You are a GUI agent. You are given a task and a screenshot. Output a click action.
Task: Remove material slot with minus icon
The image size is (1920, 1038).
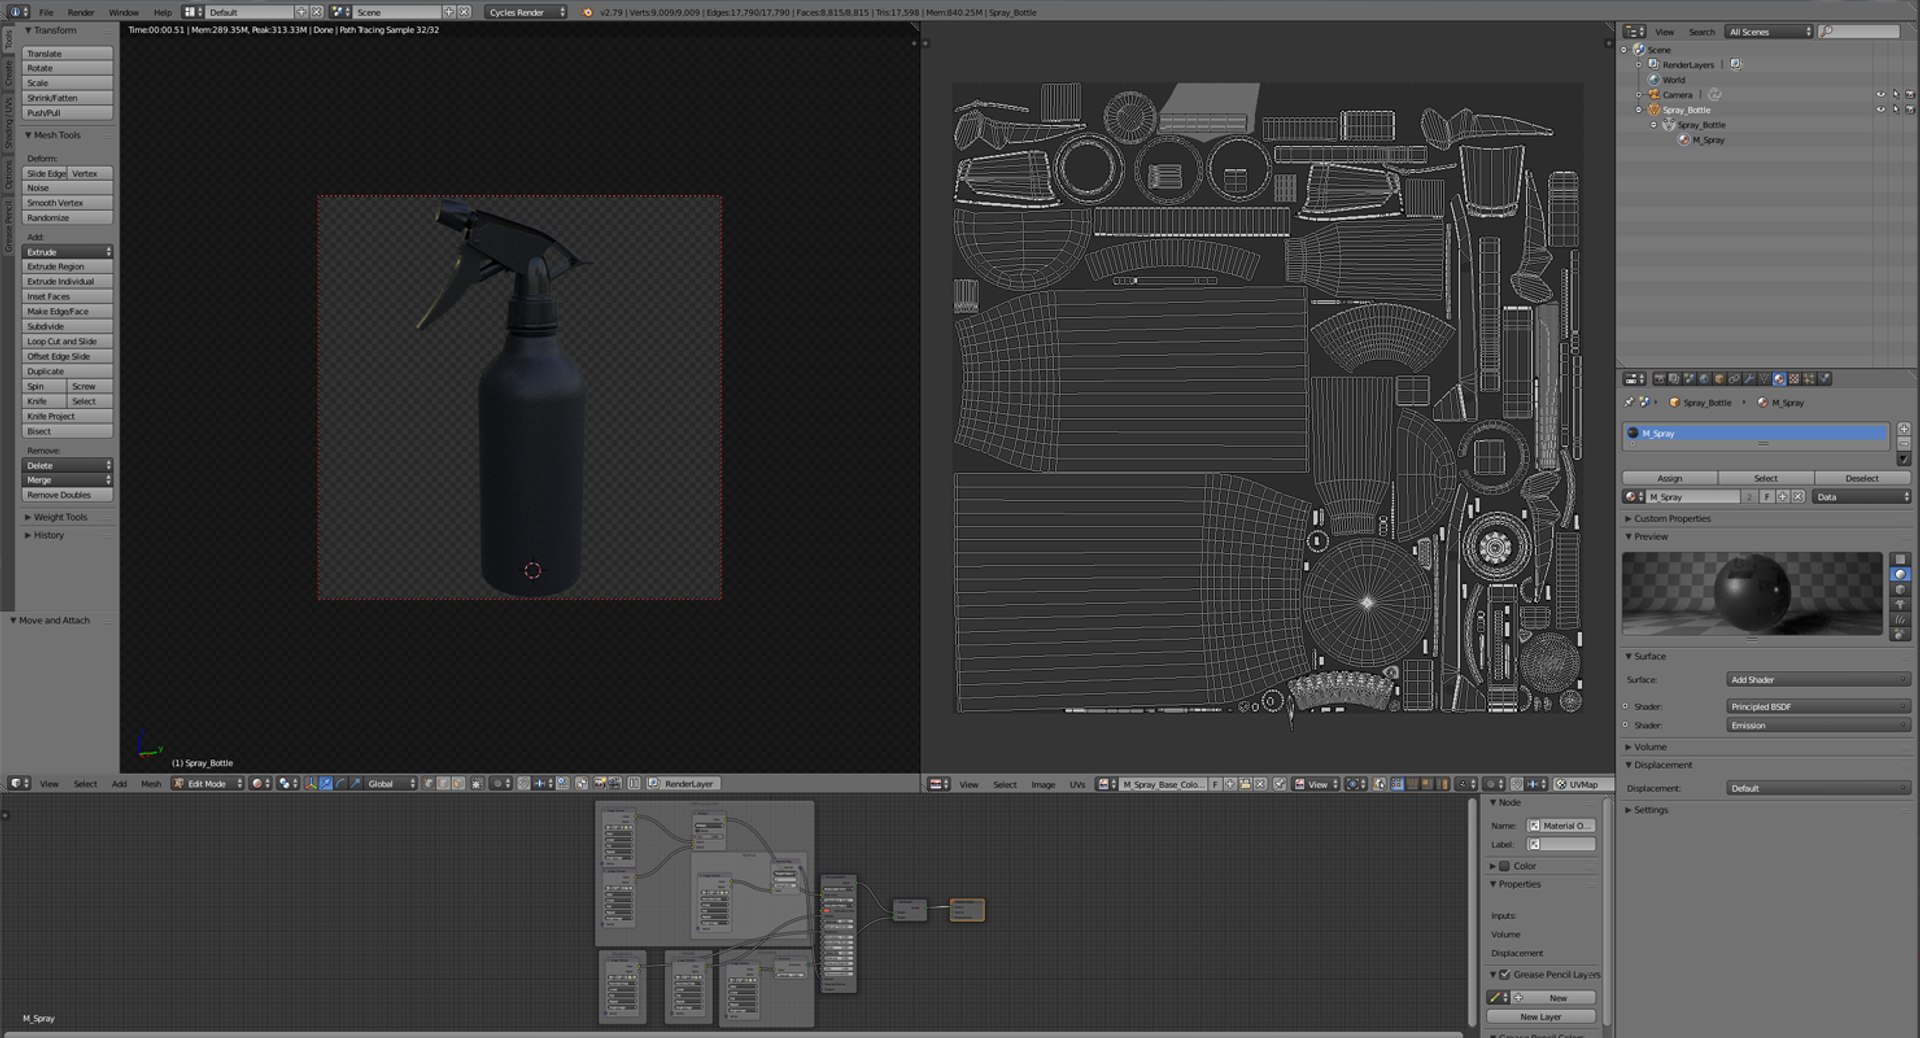[1904, 443]
